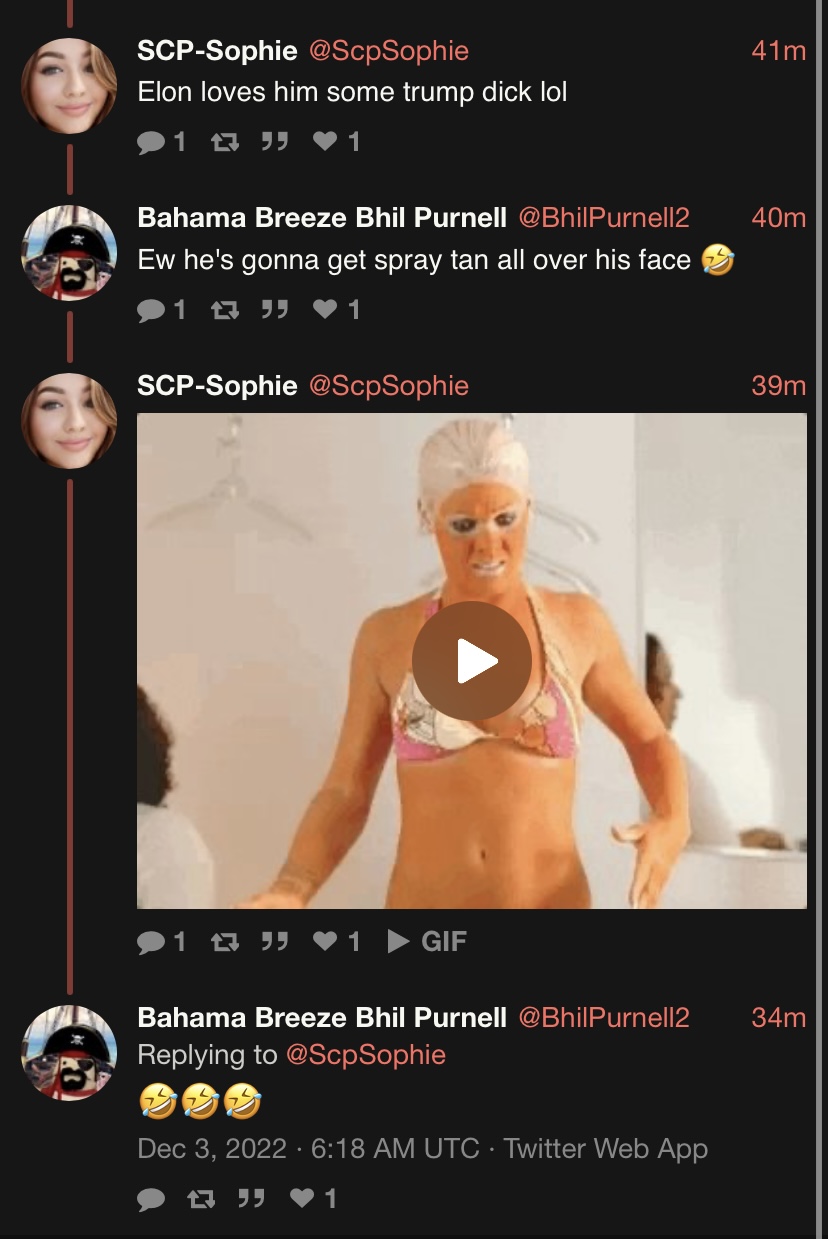Open @ScpSophie handle in first tweet
The image size is (828, 1239).
point(388,50)
